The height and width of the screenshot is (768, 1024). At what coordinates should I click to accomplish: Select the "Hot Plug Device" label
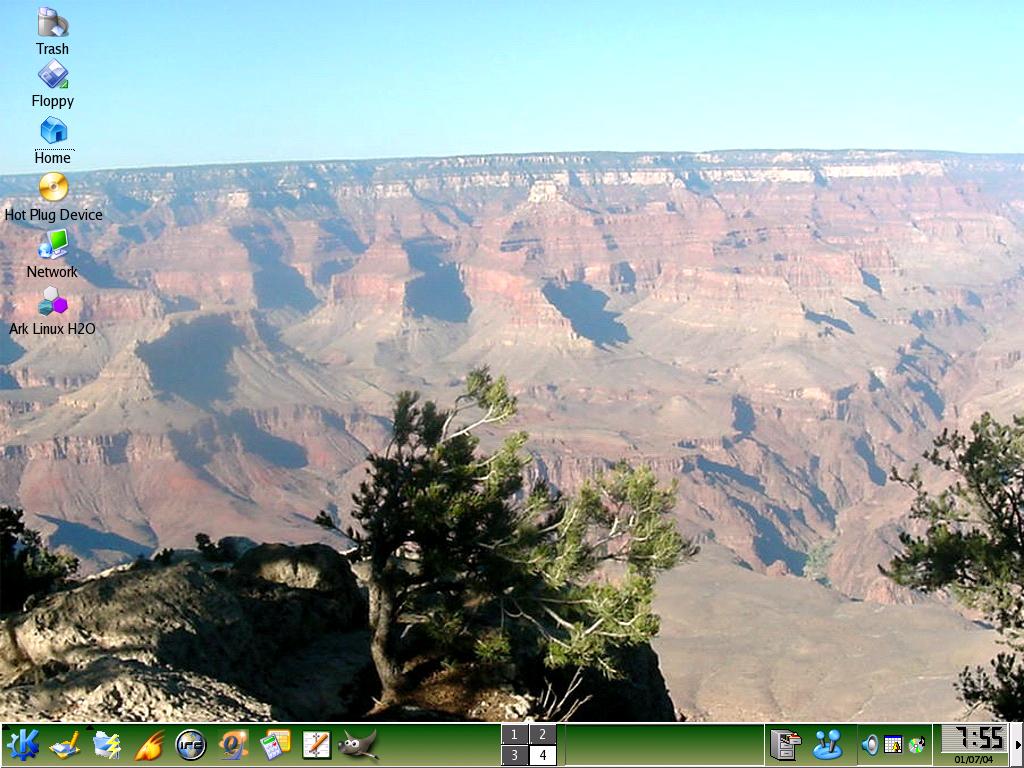tap(54, 215)
